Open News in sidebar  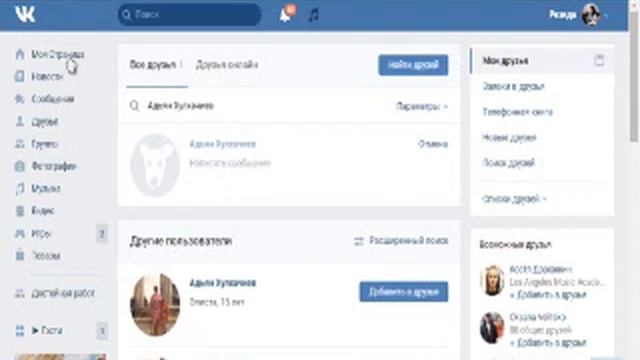[x=47, y=76]
